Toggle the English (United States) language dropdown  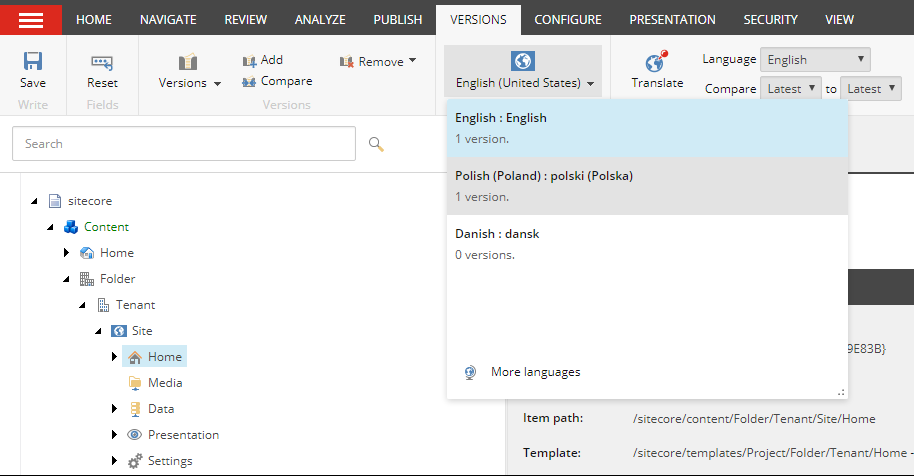(523, 71)
